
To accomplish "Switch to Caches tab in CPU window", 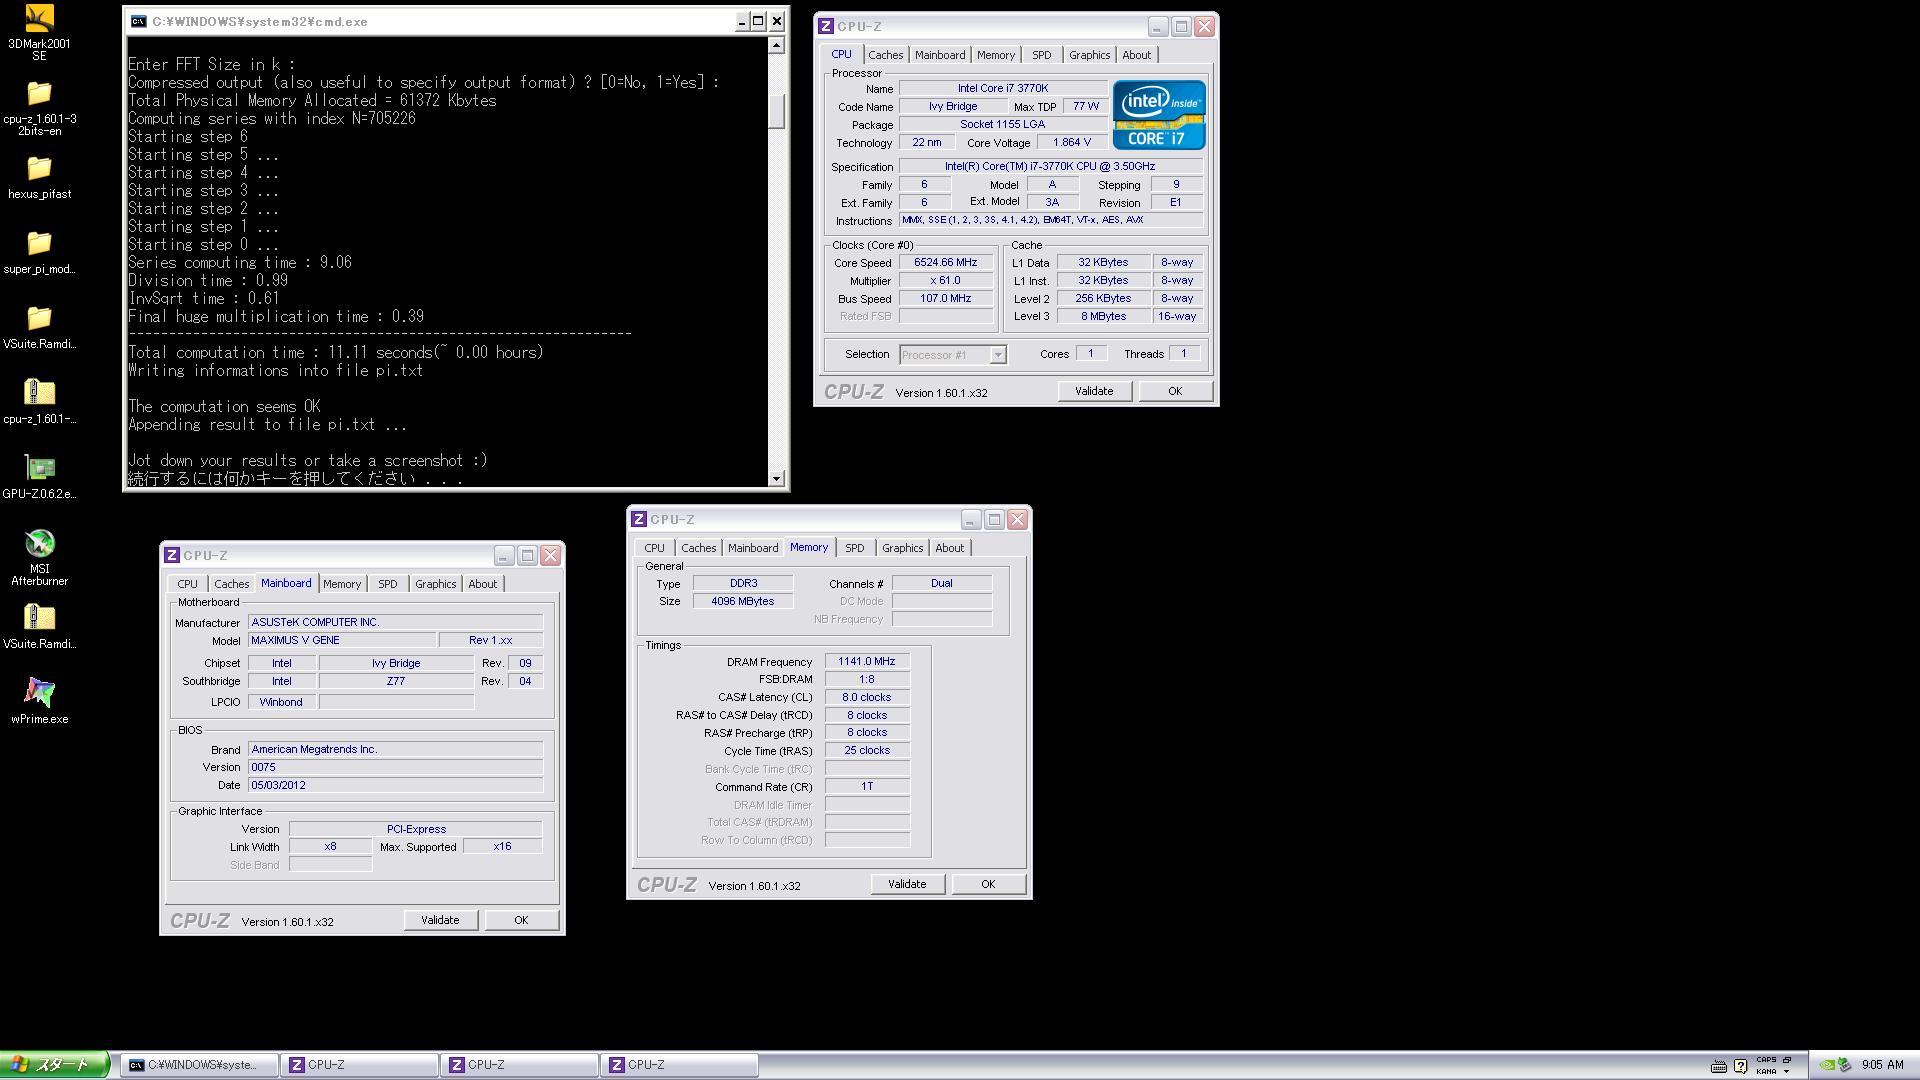I will point(885,55).
